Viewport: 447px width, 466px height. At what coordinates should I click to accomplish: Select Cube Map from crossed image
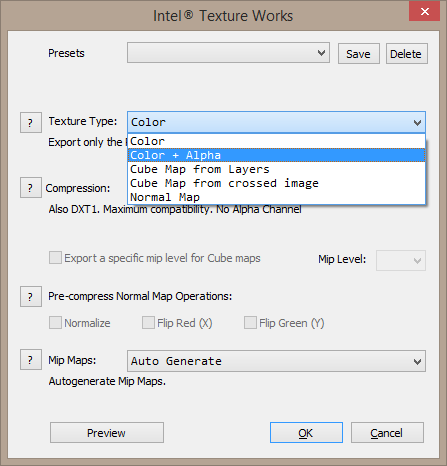tap(276, 183)
